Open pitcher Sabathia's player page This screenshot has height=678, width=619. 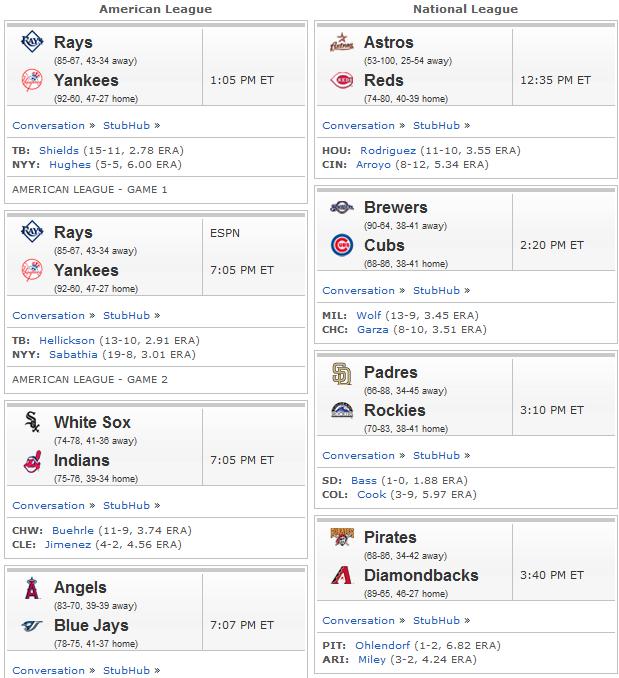click(73, 355)
